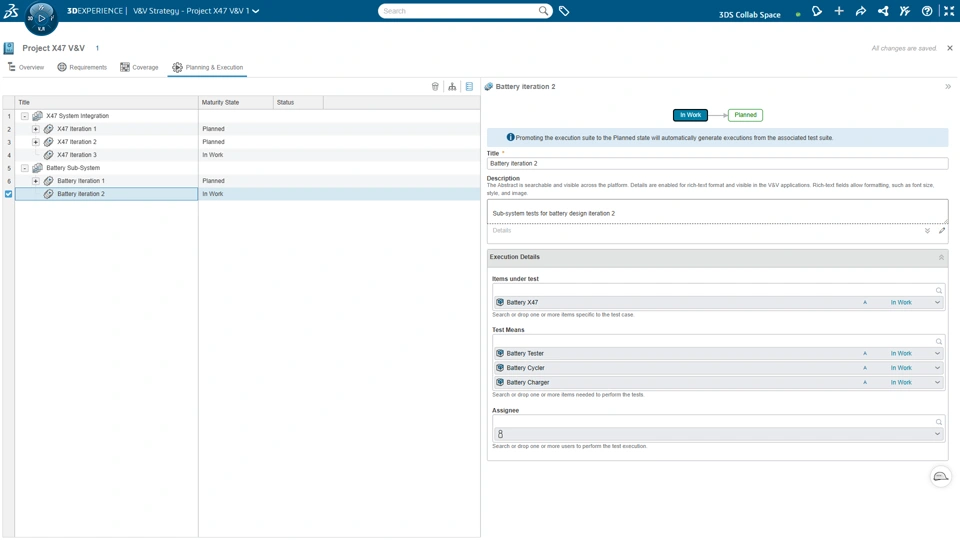Image resolution: width=960 pixels, height=540 pixels.
Task: Click the Battery Tester item icon
Action: 500,353
